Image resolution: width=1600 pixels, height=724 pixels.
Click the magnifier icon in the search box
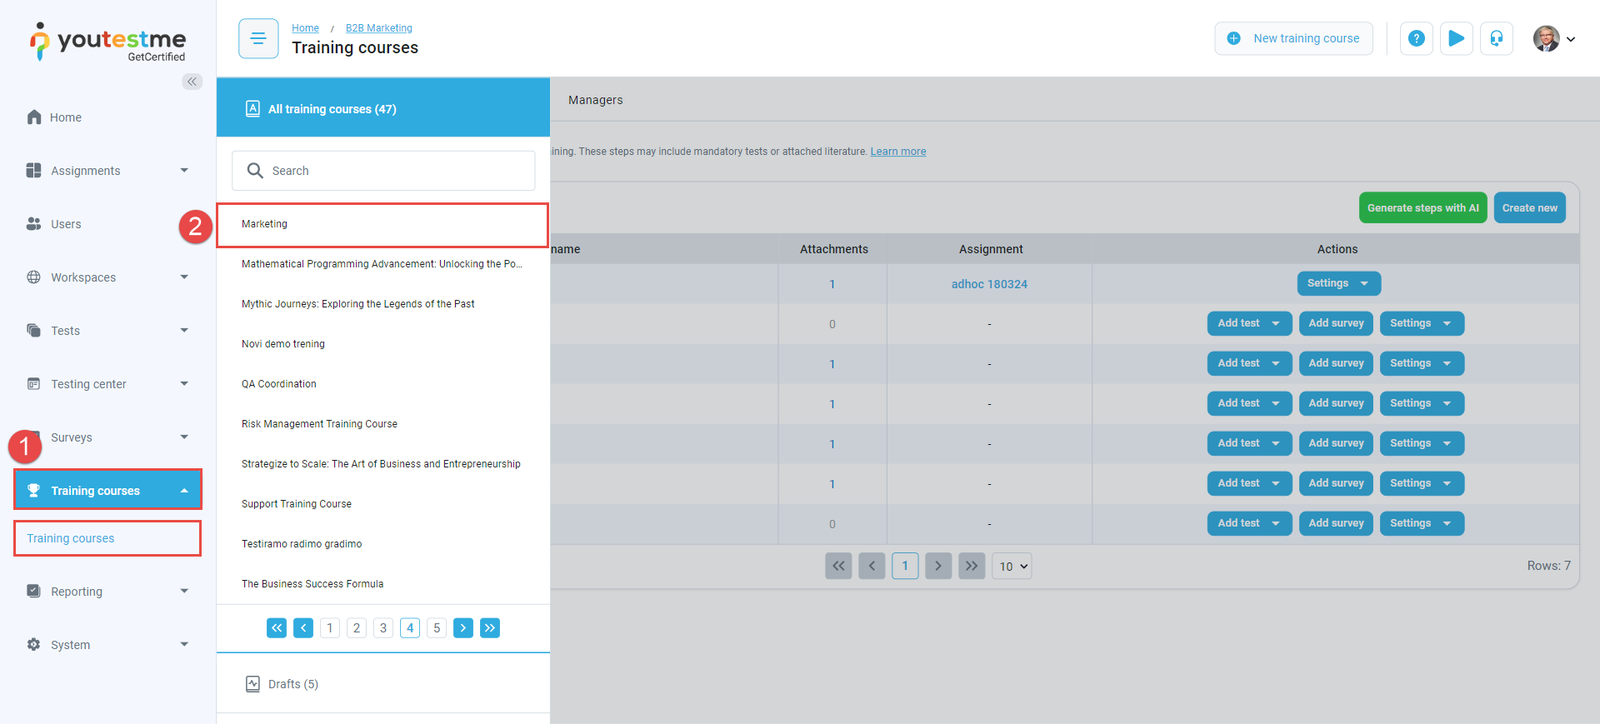[255, 171]
